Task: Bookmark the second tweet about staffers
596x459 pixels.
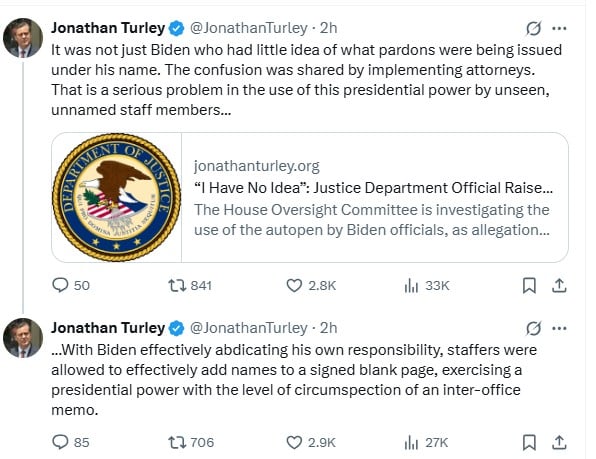Action: coord(529,443)
